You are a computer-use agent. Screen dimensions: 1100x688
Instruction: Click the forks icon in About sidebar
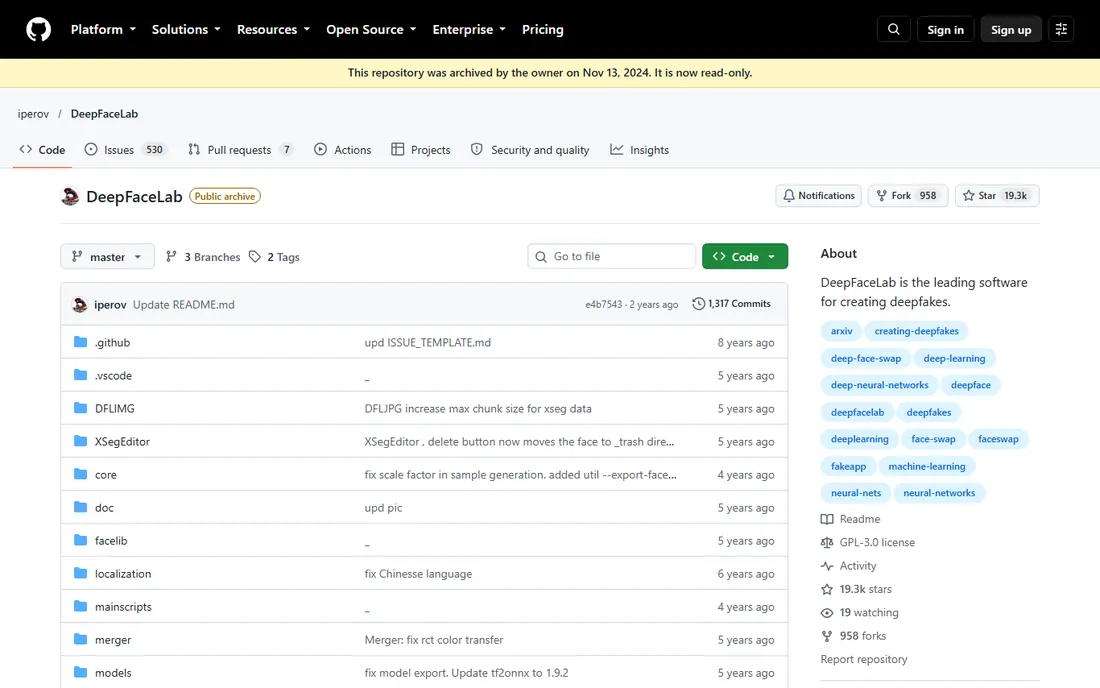click(x=827, y=636)
